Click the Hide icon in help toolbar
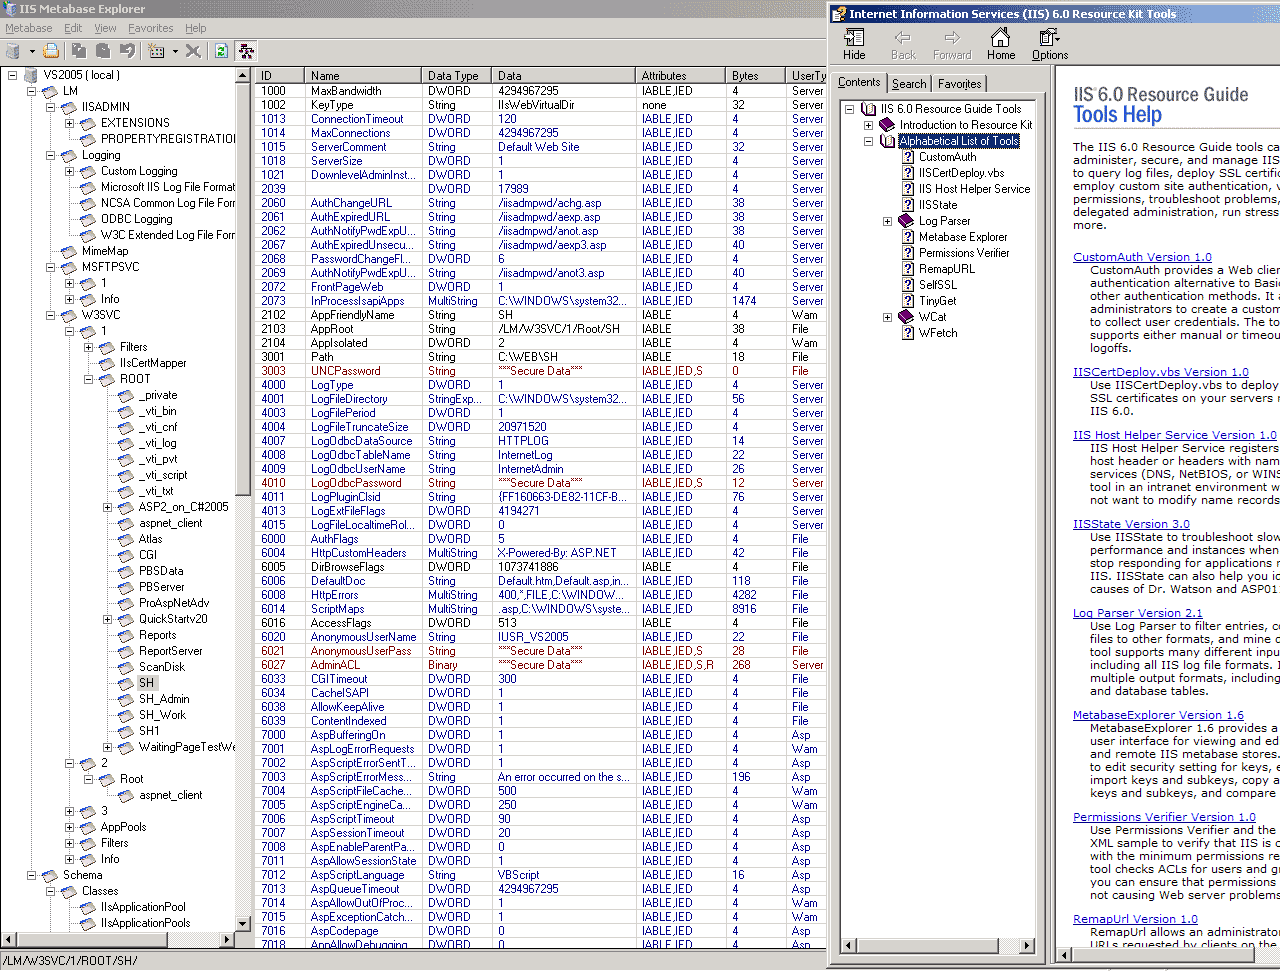1280x971 pixels. 854,38
